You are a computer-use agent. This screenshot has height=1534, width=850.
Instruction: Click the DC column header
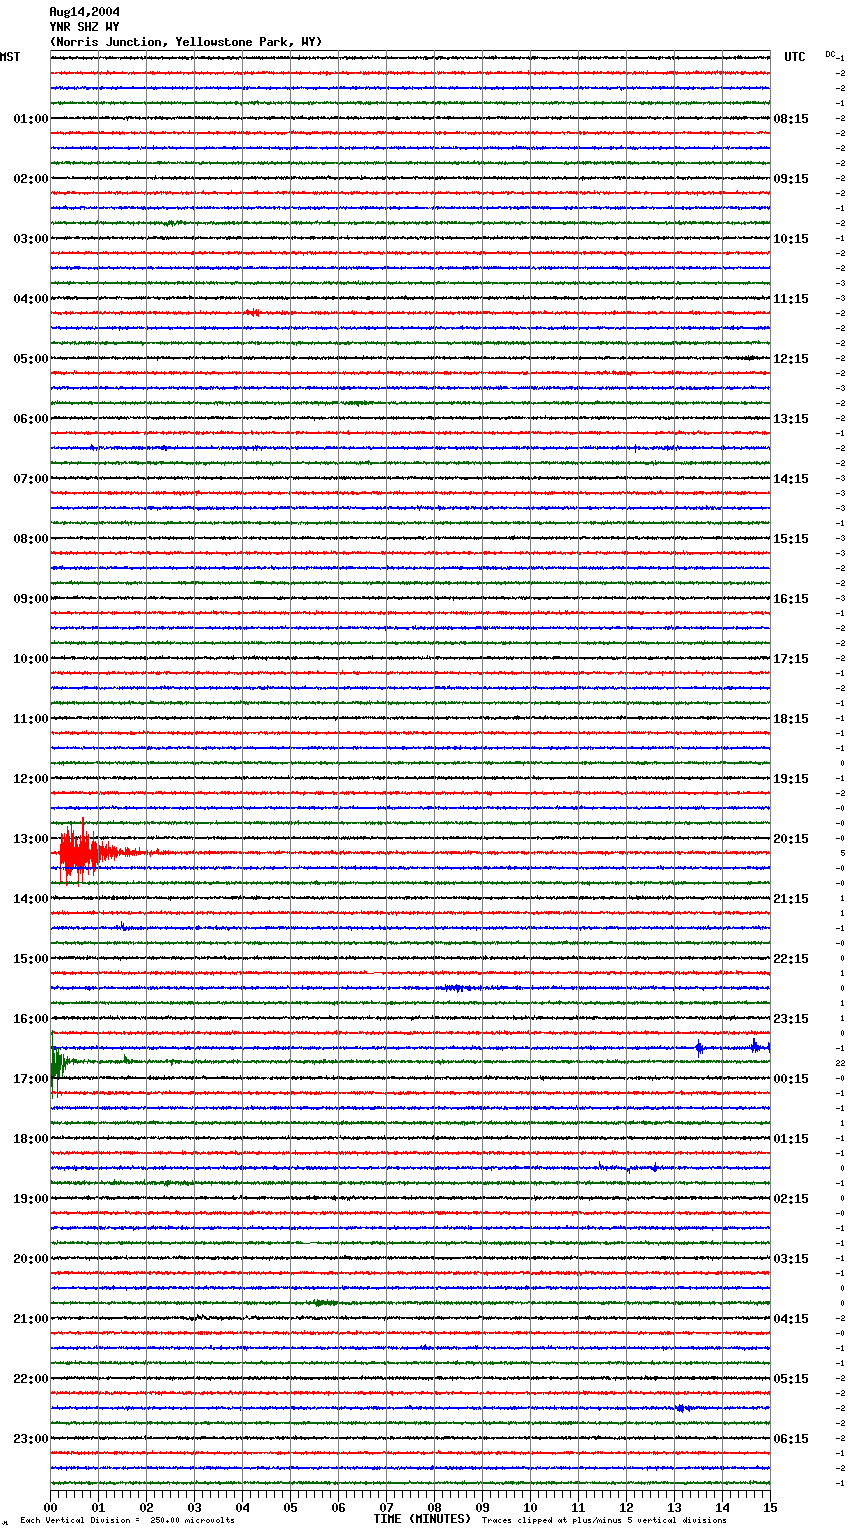[830, 54]
